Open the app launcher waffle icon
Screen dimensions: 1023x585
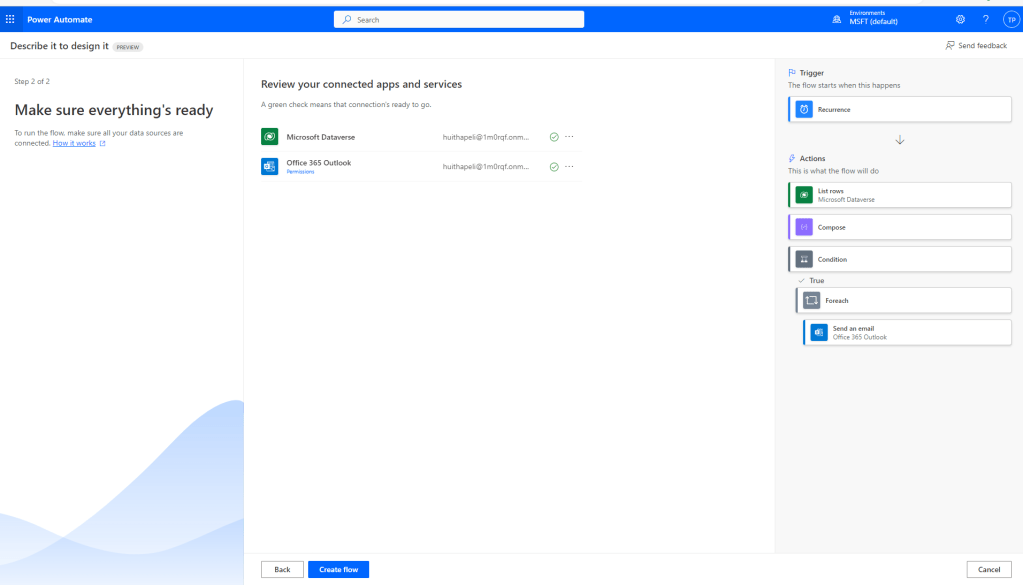10,19
